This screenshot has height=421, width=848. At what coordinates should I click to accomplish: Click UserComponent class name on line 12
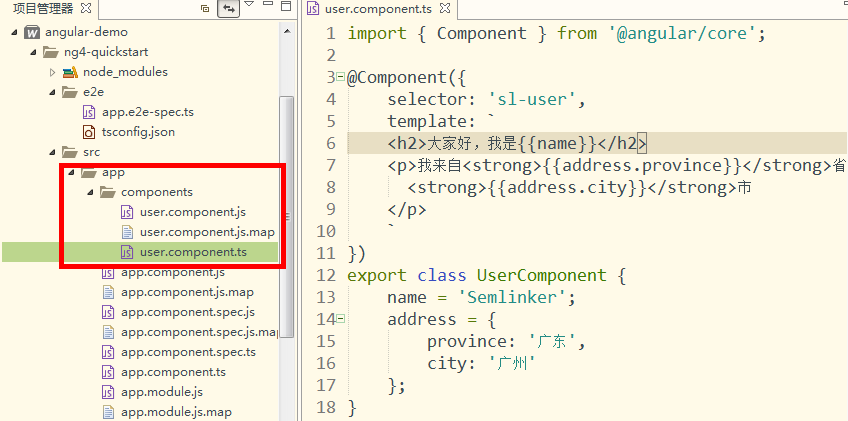(542, 275)
